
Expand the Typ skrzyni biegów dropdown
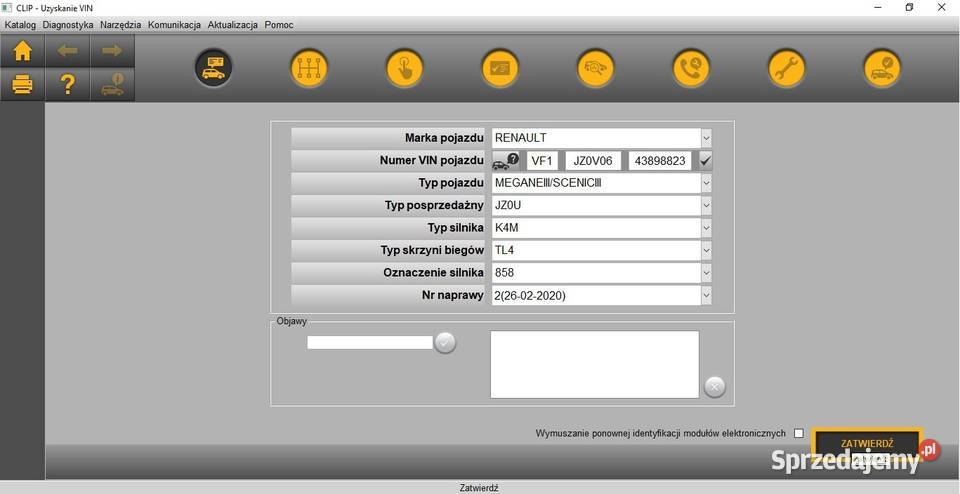coord(706,250)
